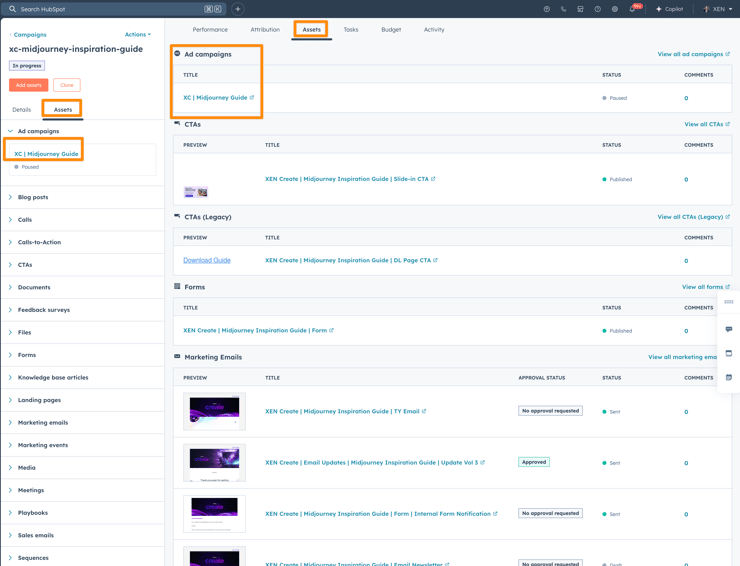740x566 pixels.
Task: Expand the Calls-to-Action section
Action: pos(40,242)
